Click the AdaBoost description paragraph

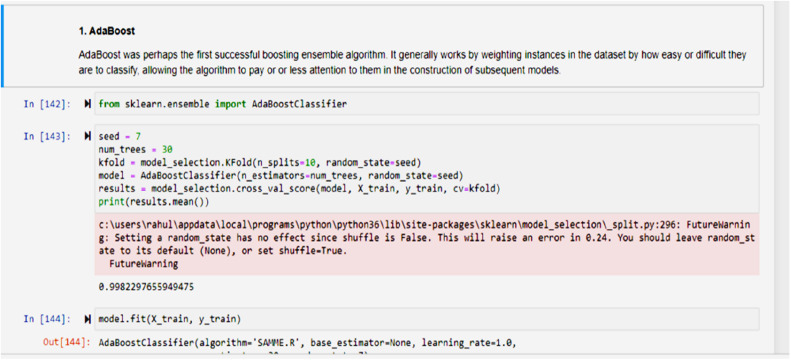(x=413, y=62)
